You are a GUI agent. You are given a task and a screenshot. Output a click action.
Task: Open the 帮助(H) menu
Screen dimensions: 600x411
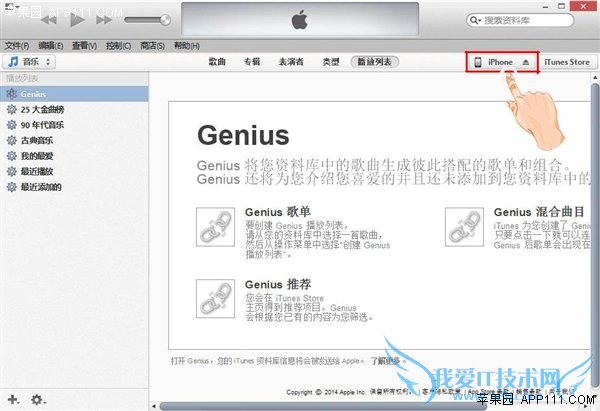tap(187, 46)
